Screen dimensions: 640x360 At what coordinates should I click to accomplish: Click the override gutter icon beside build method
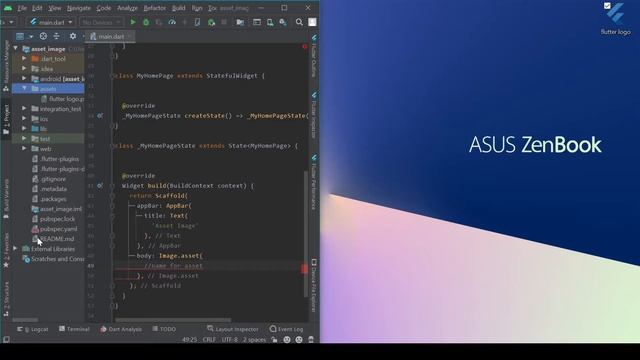click(x=100, y=186)
